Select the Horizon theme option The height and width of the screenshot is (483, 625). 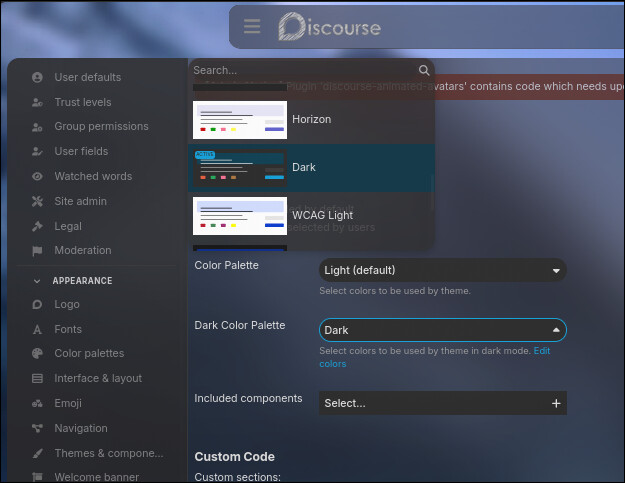point(311,119)
